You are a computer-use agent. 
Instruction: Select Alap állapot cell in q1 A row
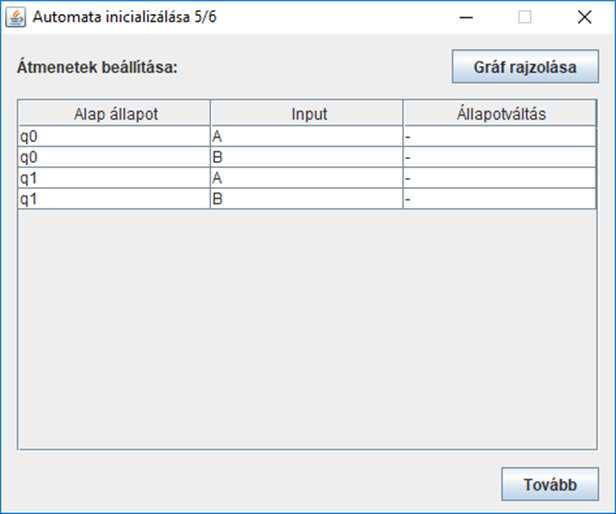(114, 178)
